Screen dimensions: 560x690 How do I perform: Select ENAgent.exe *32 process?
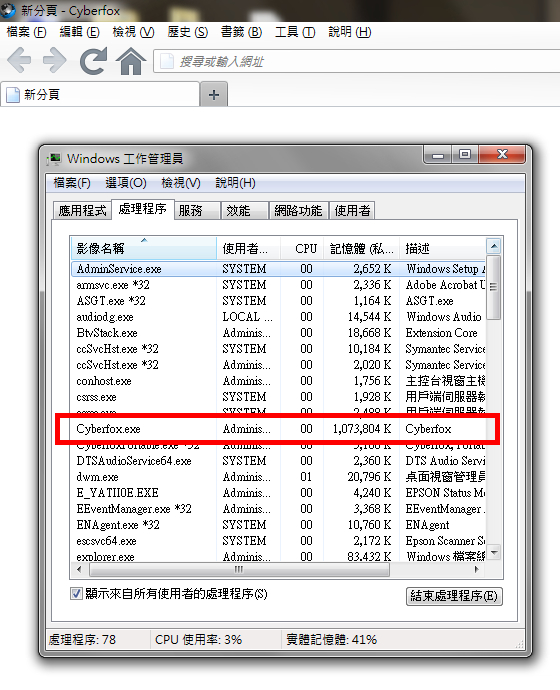pos(278,525)
